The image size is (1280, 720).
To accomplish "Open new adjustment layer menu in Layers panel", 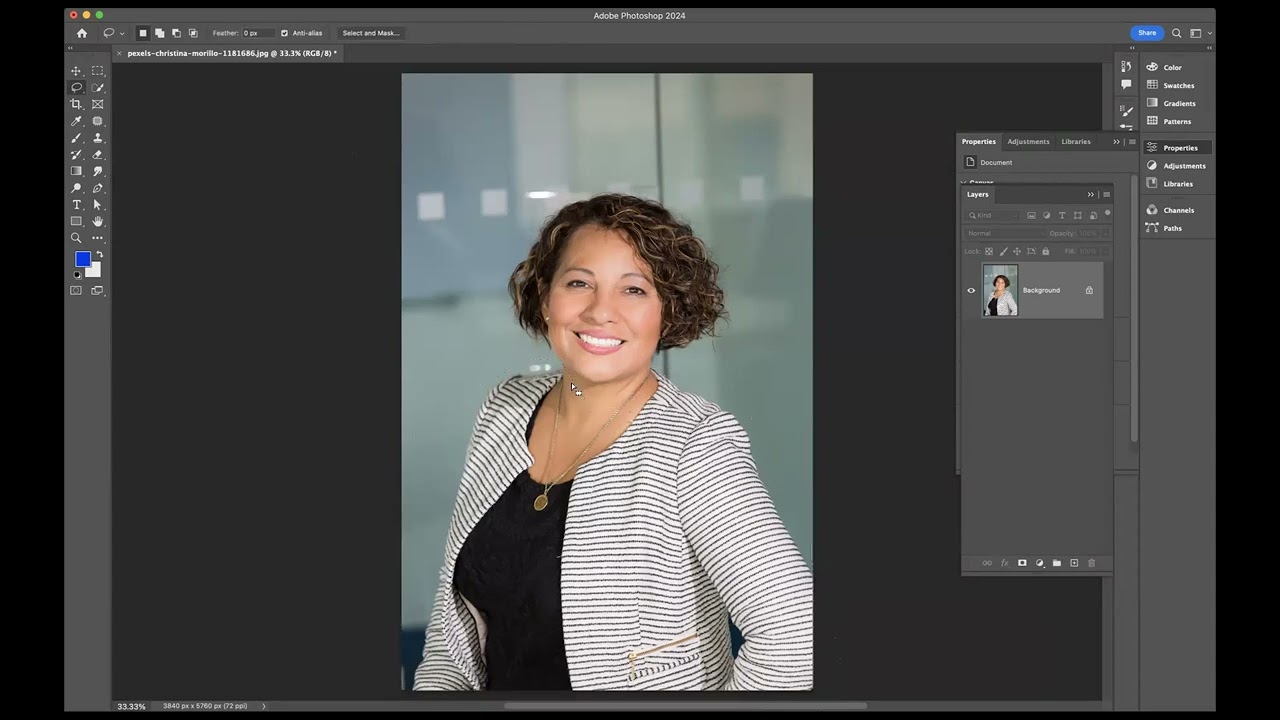I will pyautogui.click(x=1040, y=563).
